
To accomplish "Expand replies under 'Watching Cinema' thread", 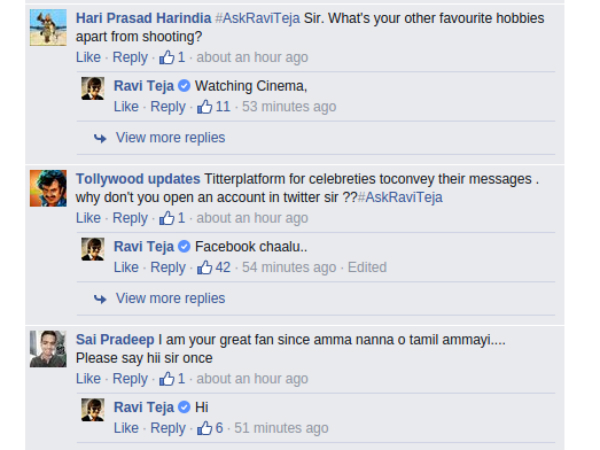I will 170,138.
